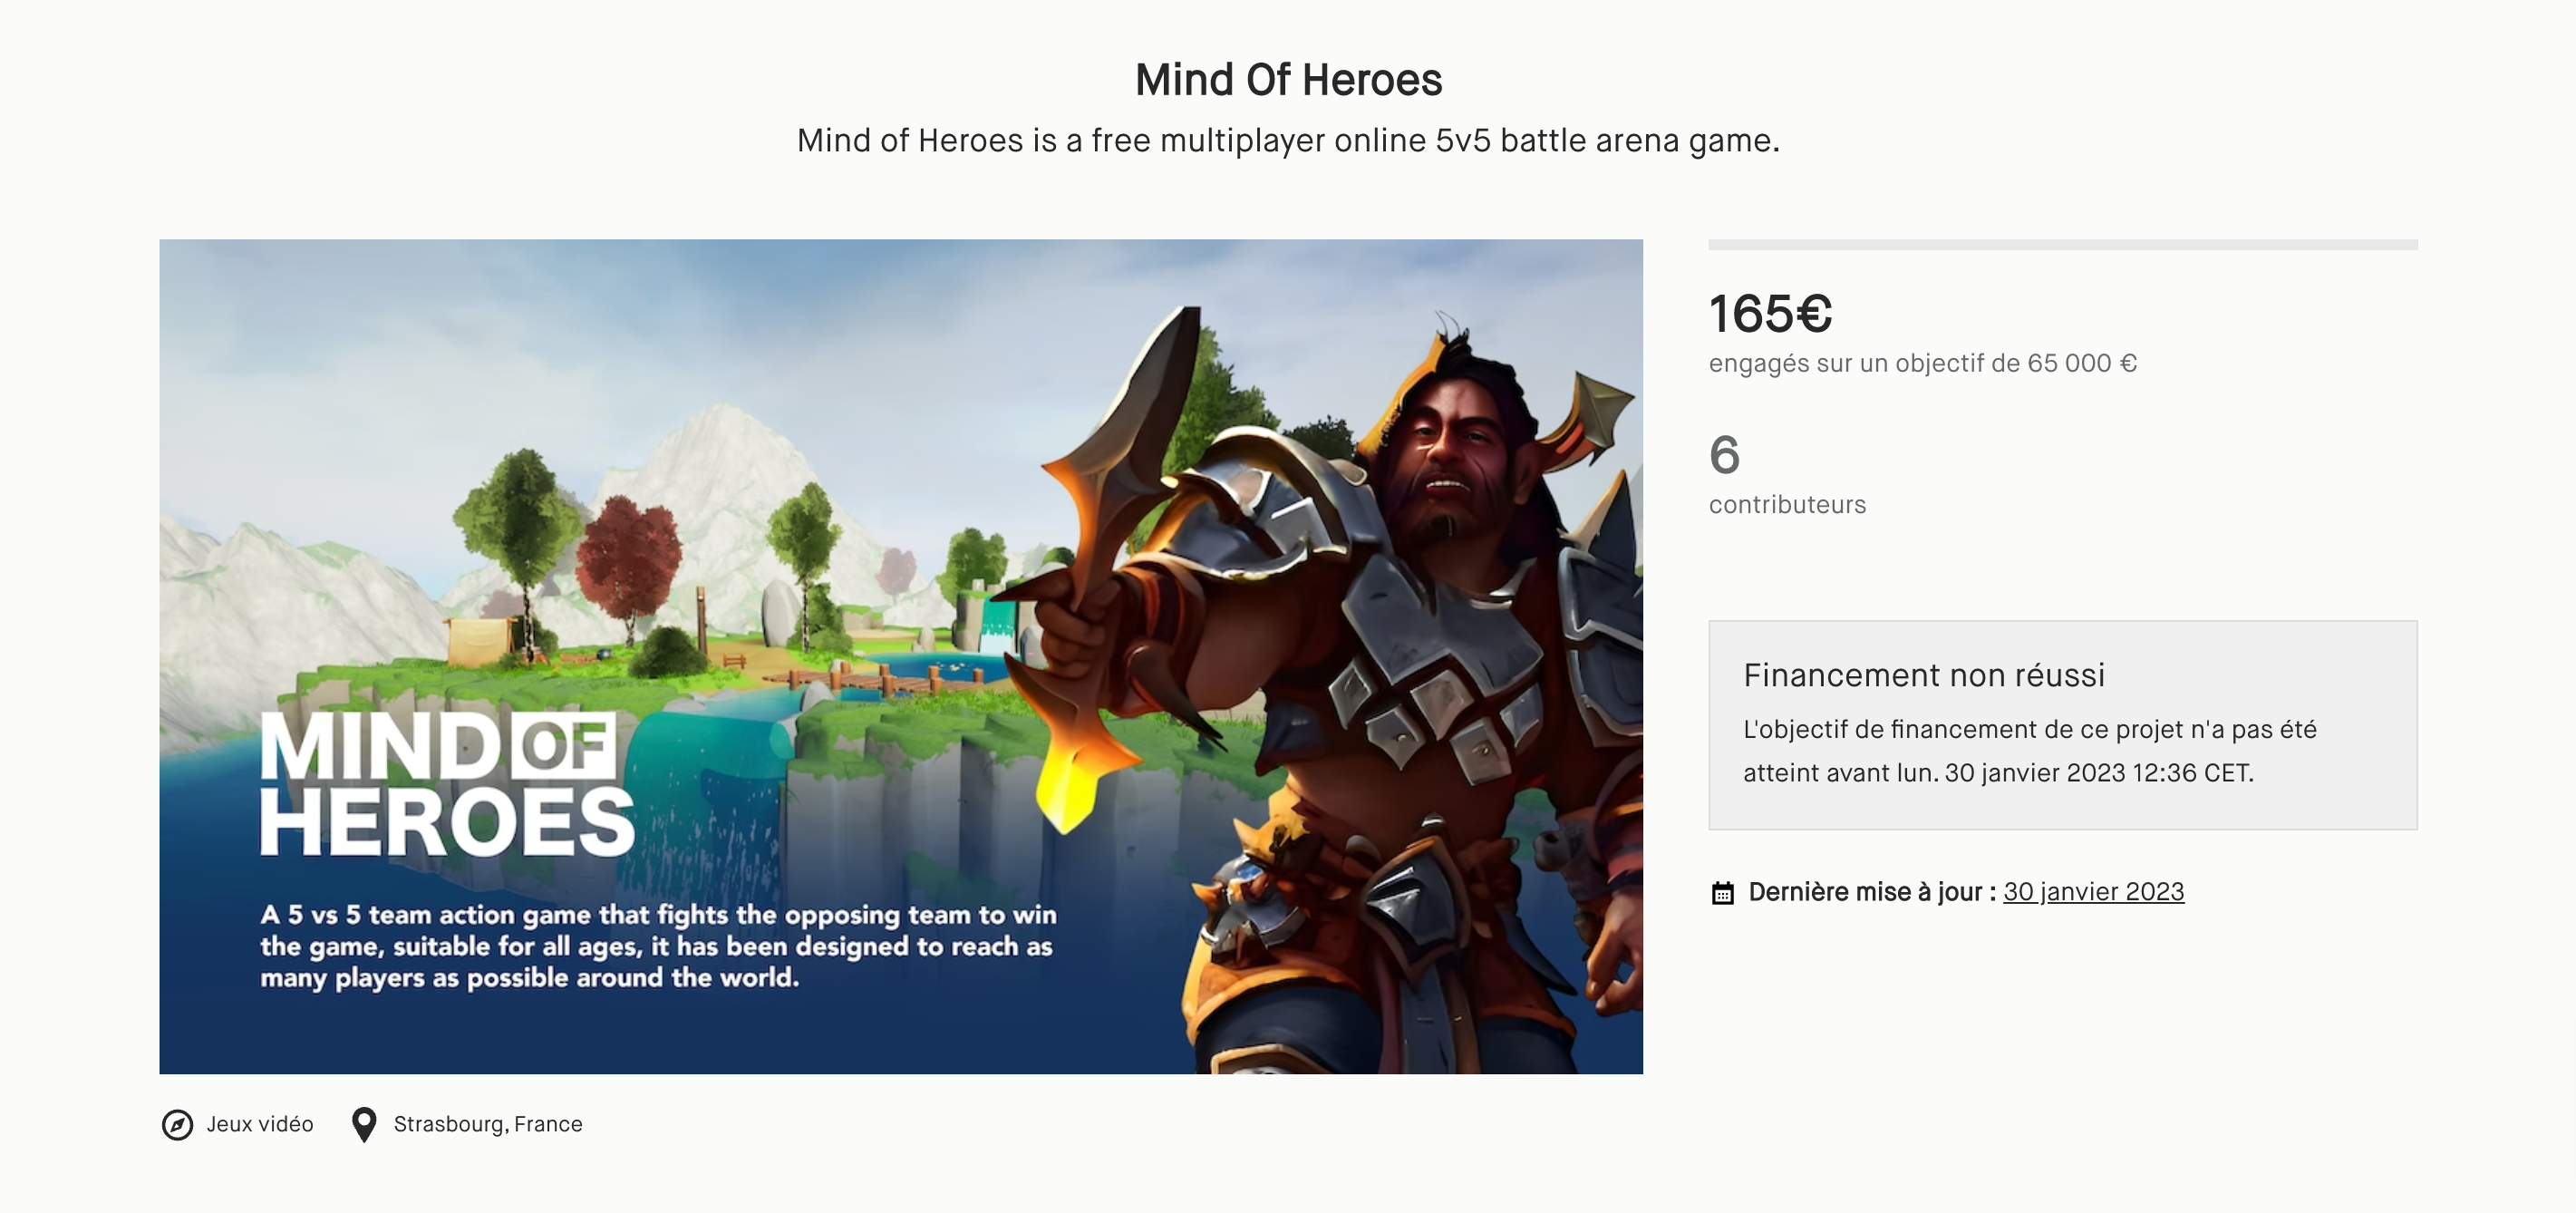Open the Jeux vidéo category link

coord(260,1124)
